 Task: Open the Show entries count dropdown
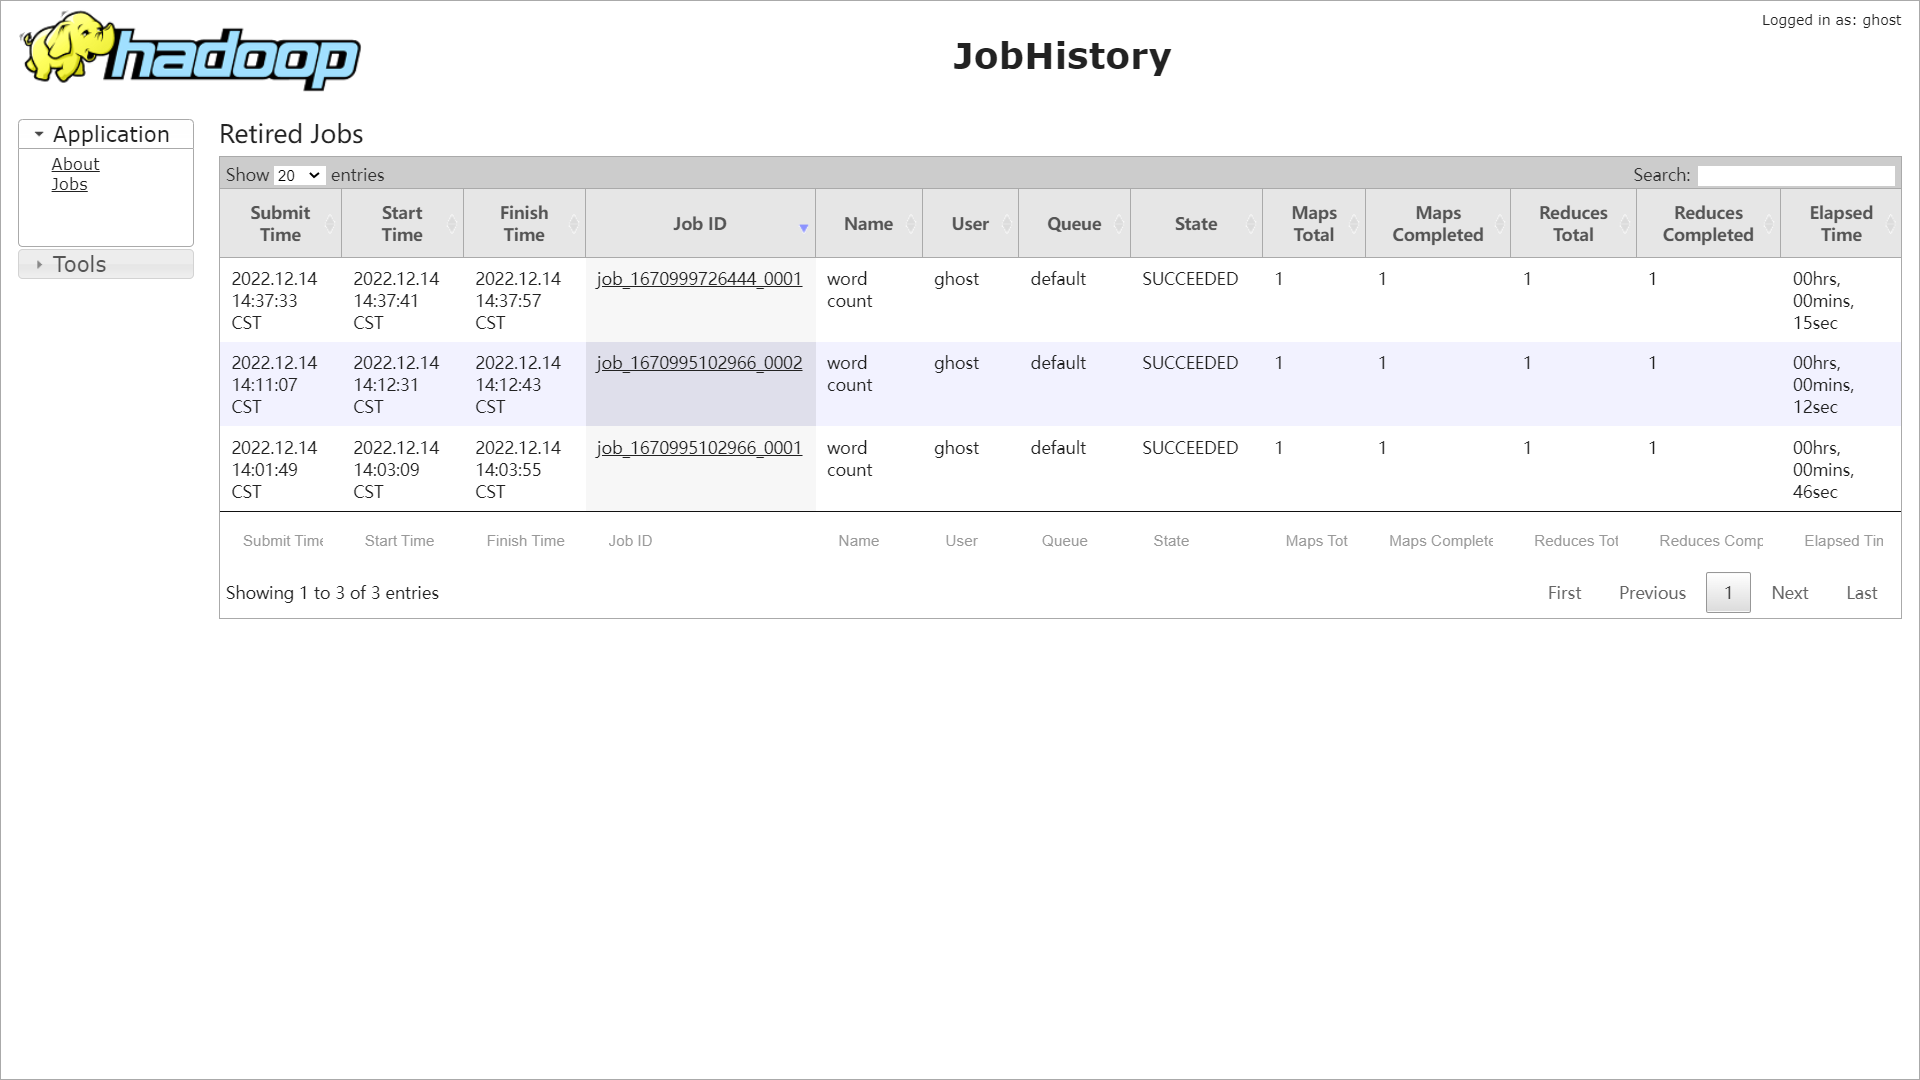click(299, 176)
